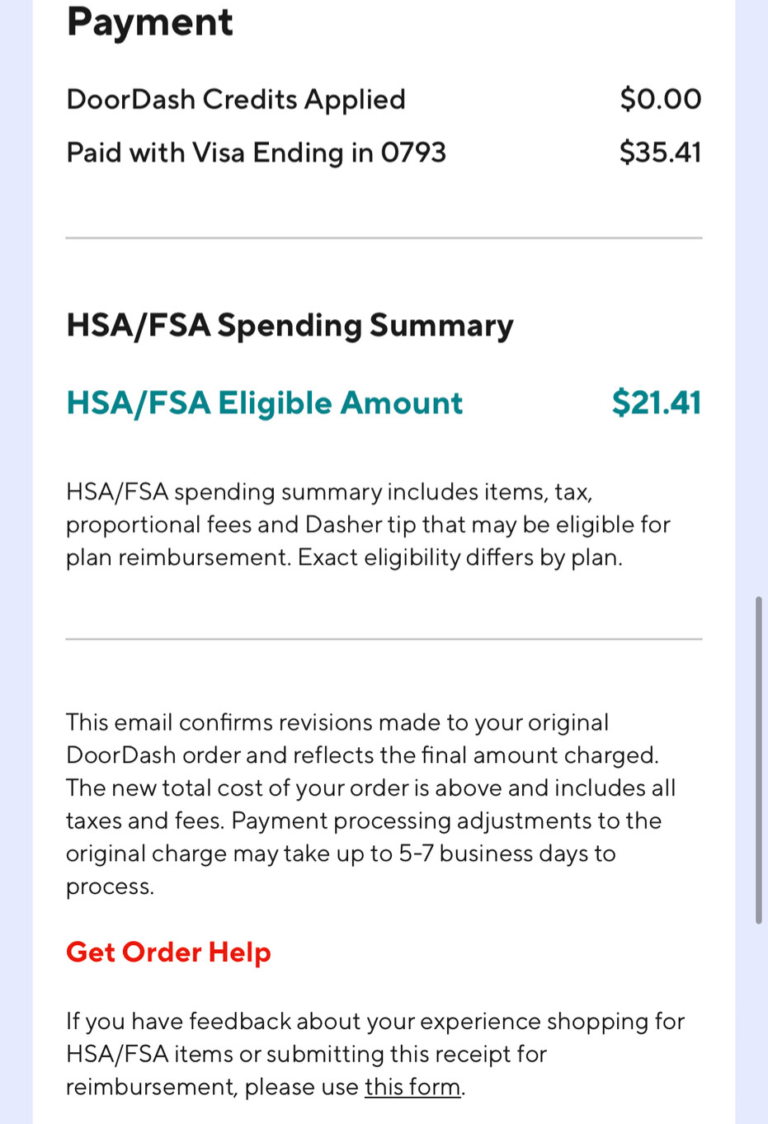Open the Get Order Help link
This screenshot has width=768, height=1124.
click(x=169, y=952)
